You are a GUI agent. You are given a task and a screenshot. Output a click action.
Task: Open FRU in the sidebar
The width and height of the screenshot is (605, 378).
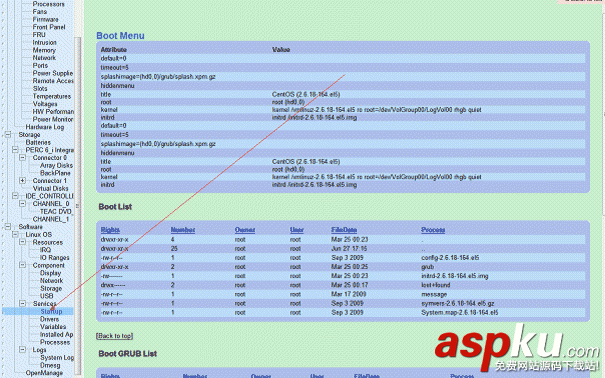(39, 35)
